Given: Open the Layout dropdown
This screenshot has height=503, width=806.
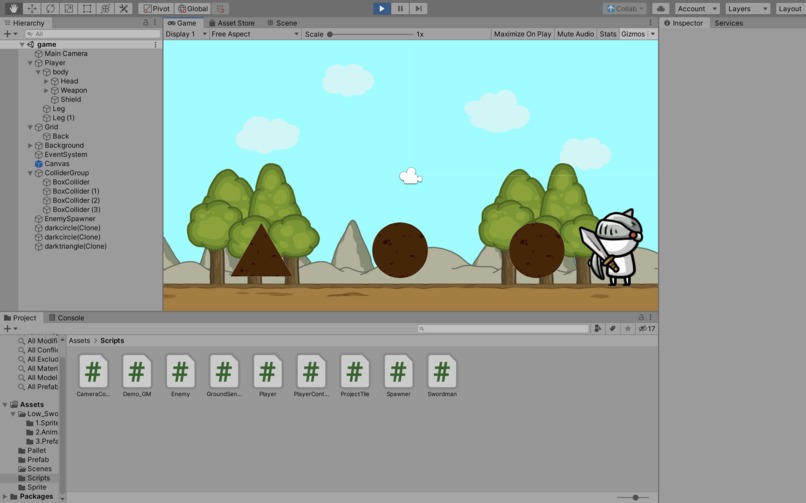Looking at the screenshot, I should click(x=789, y=8).
